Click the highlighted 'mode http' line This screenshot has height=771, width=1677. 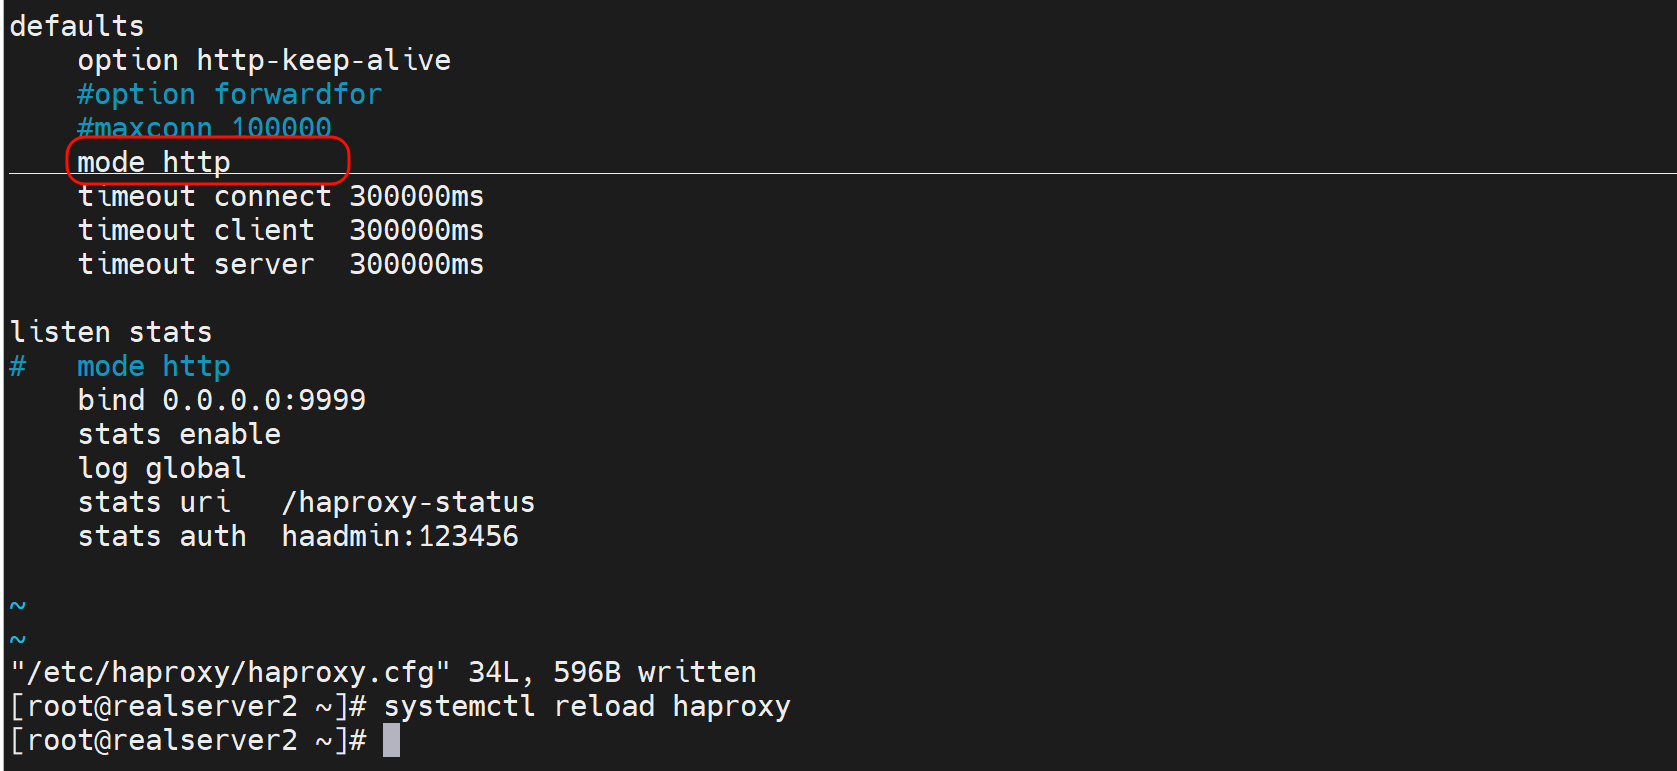pos(154,162)
